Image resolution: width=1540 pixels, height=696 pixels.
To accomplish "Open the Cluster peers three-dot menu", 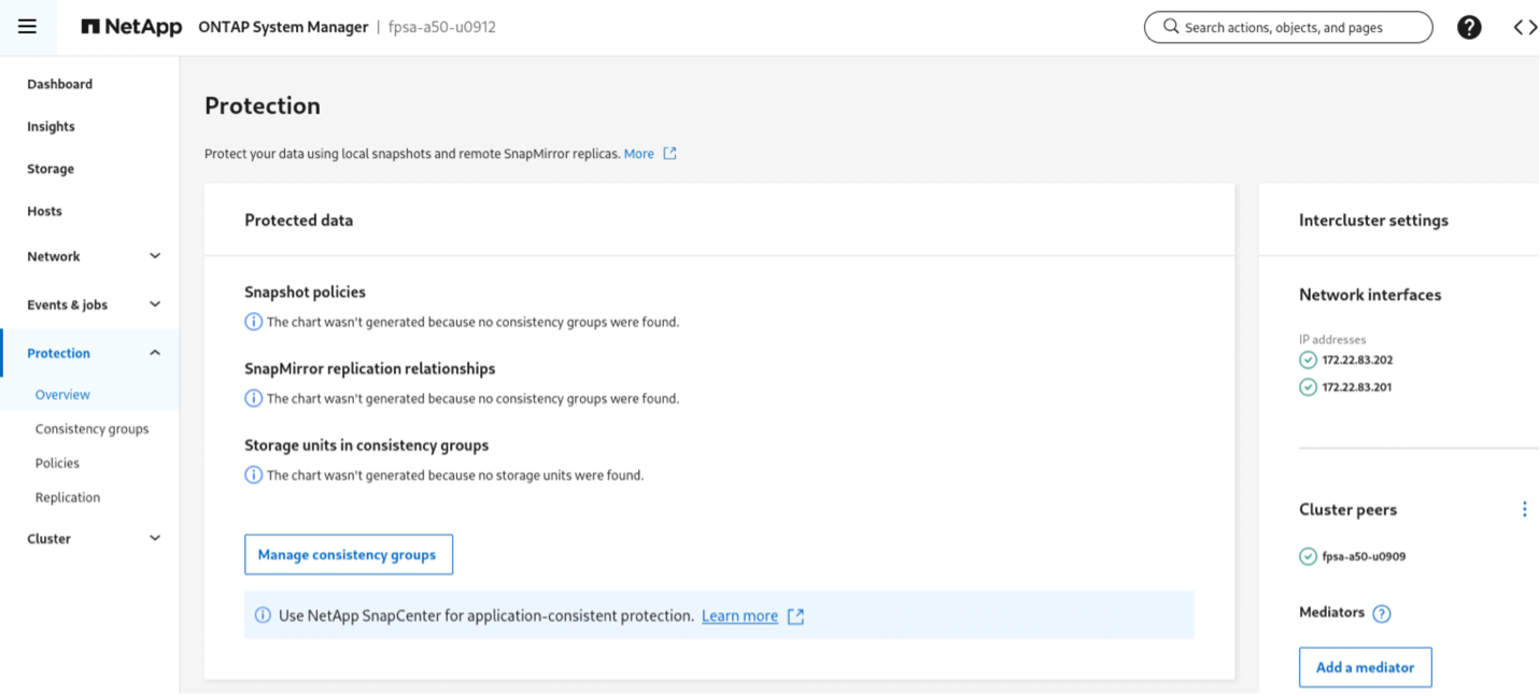I will [x=1524, y=510].
